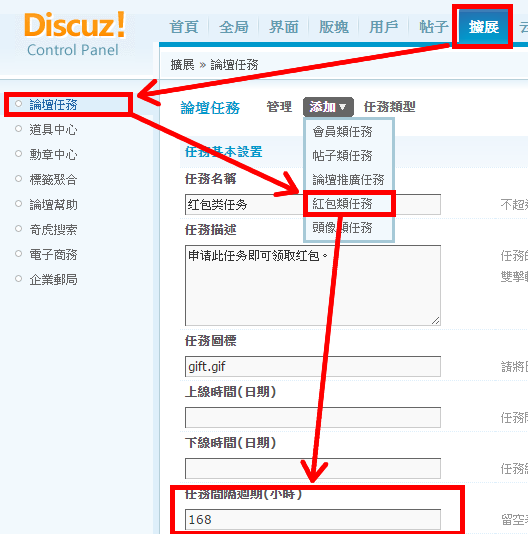Choose 論壇推廣任務 from the dropdown

(x=348, y=179)
